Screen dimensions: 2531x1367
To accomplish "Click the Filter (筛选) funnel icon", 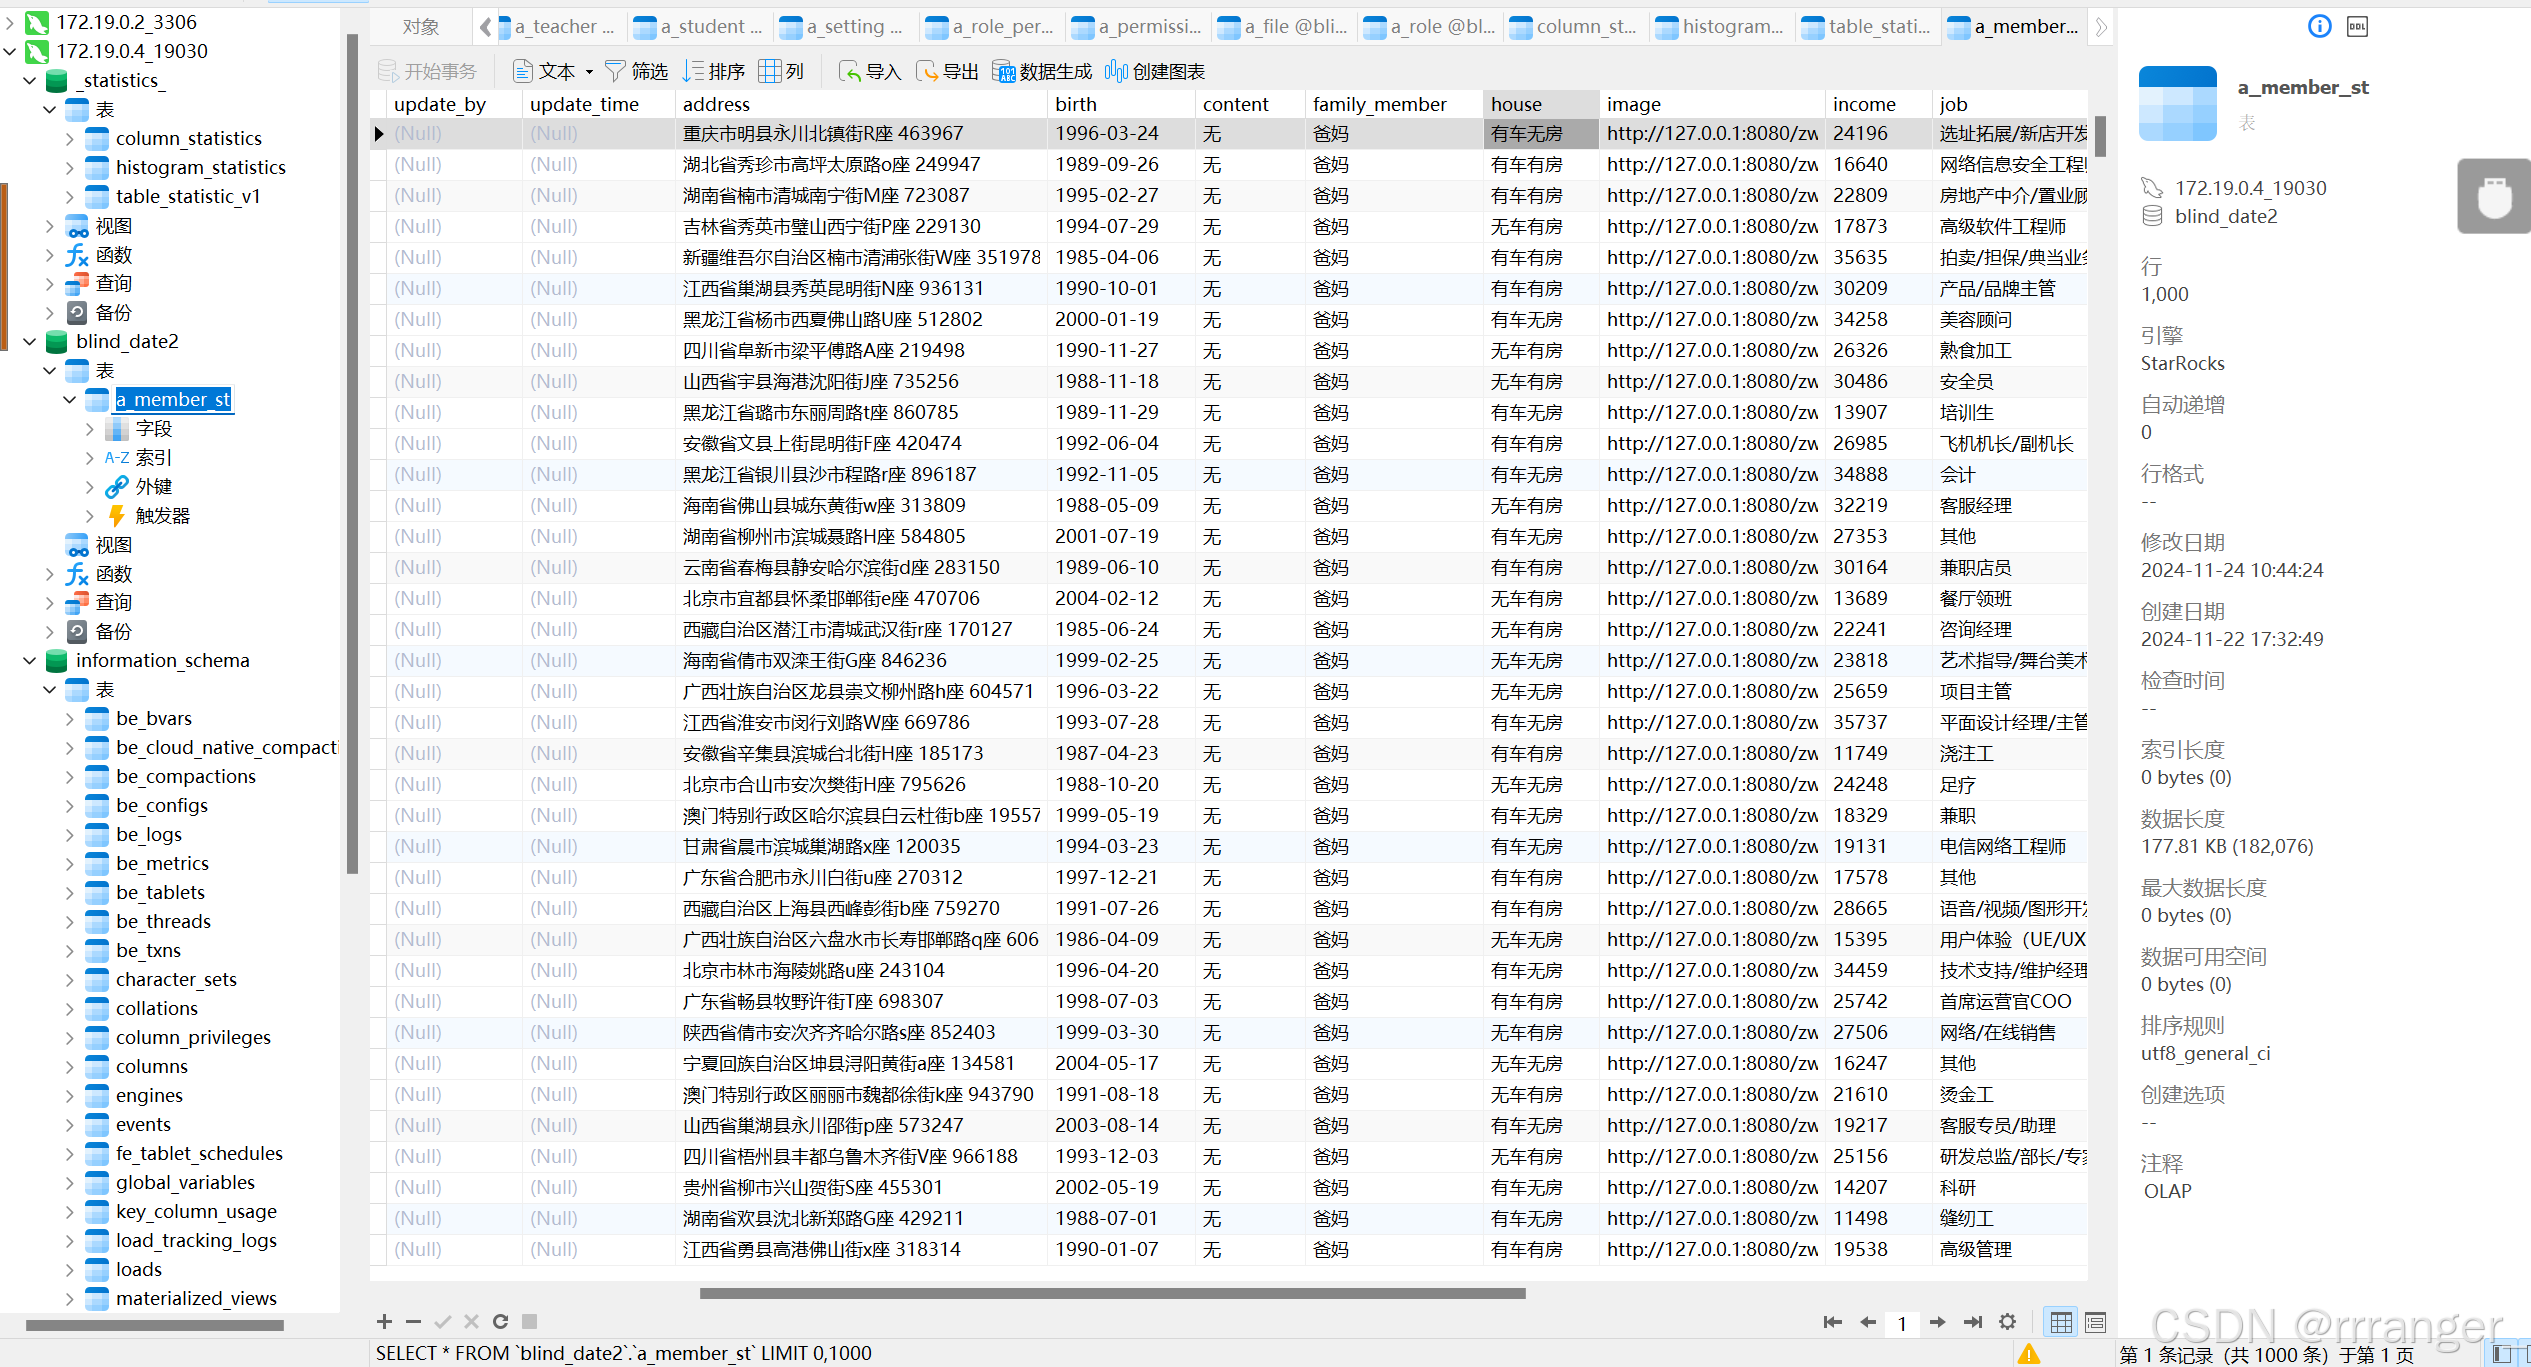I will click(x=616, y=71).
